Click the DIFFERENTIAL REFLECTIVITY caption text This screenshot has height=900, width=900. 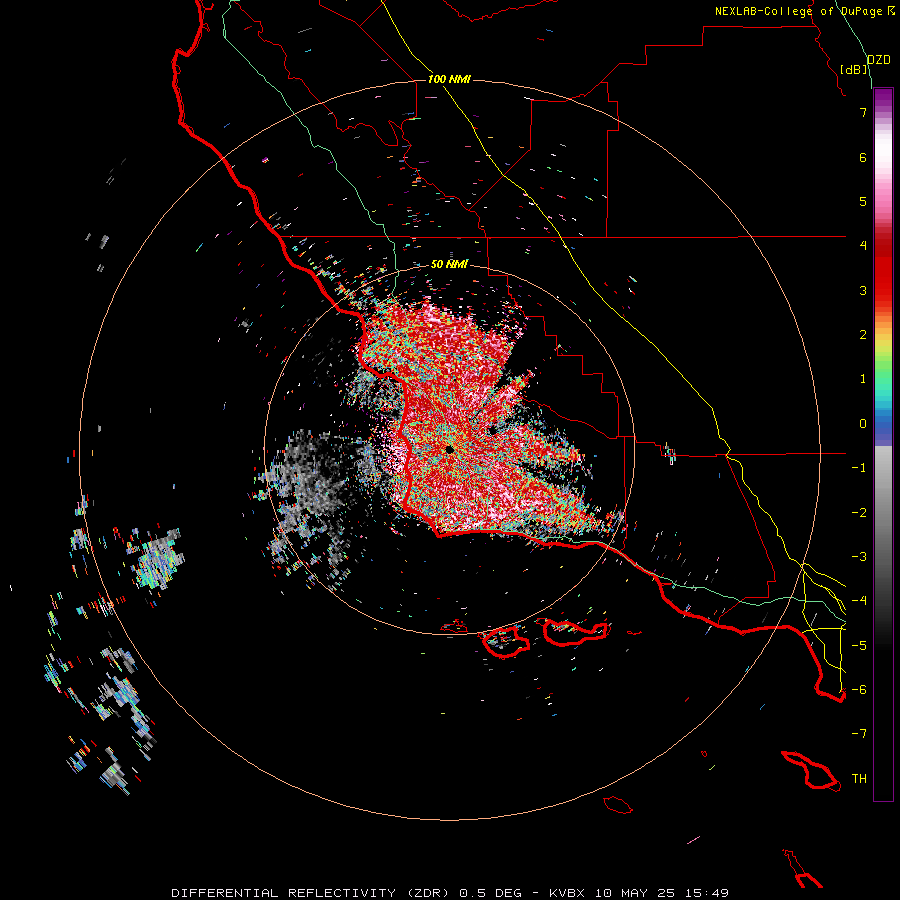(284, 893)
